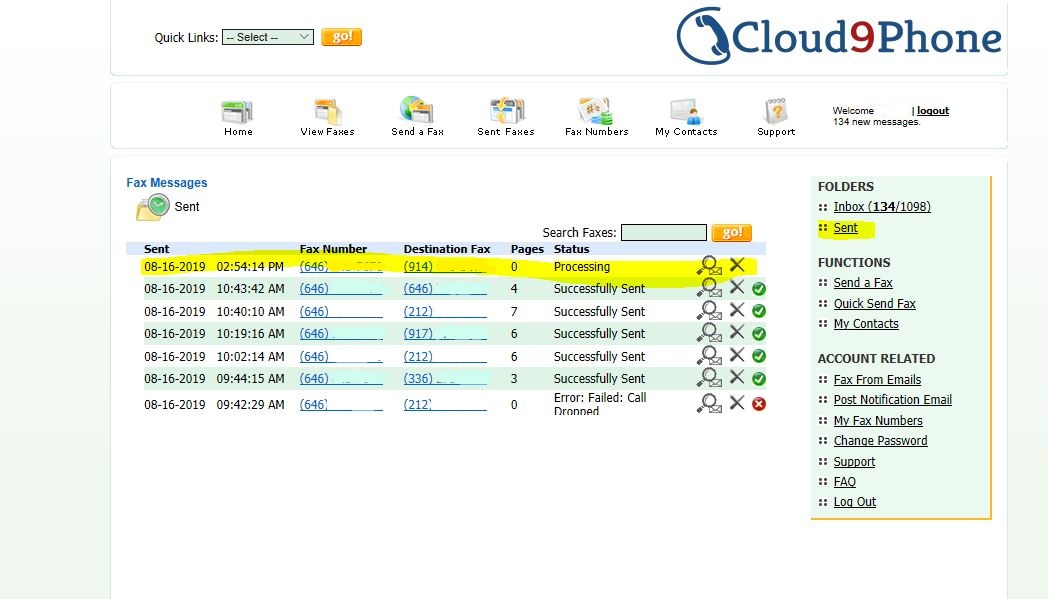View details of the 10:40:10 AM fax
The height and width of the screenshot is (599, 1048).
coord(709,311)
